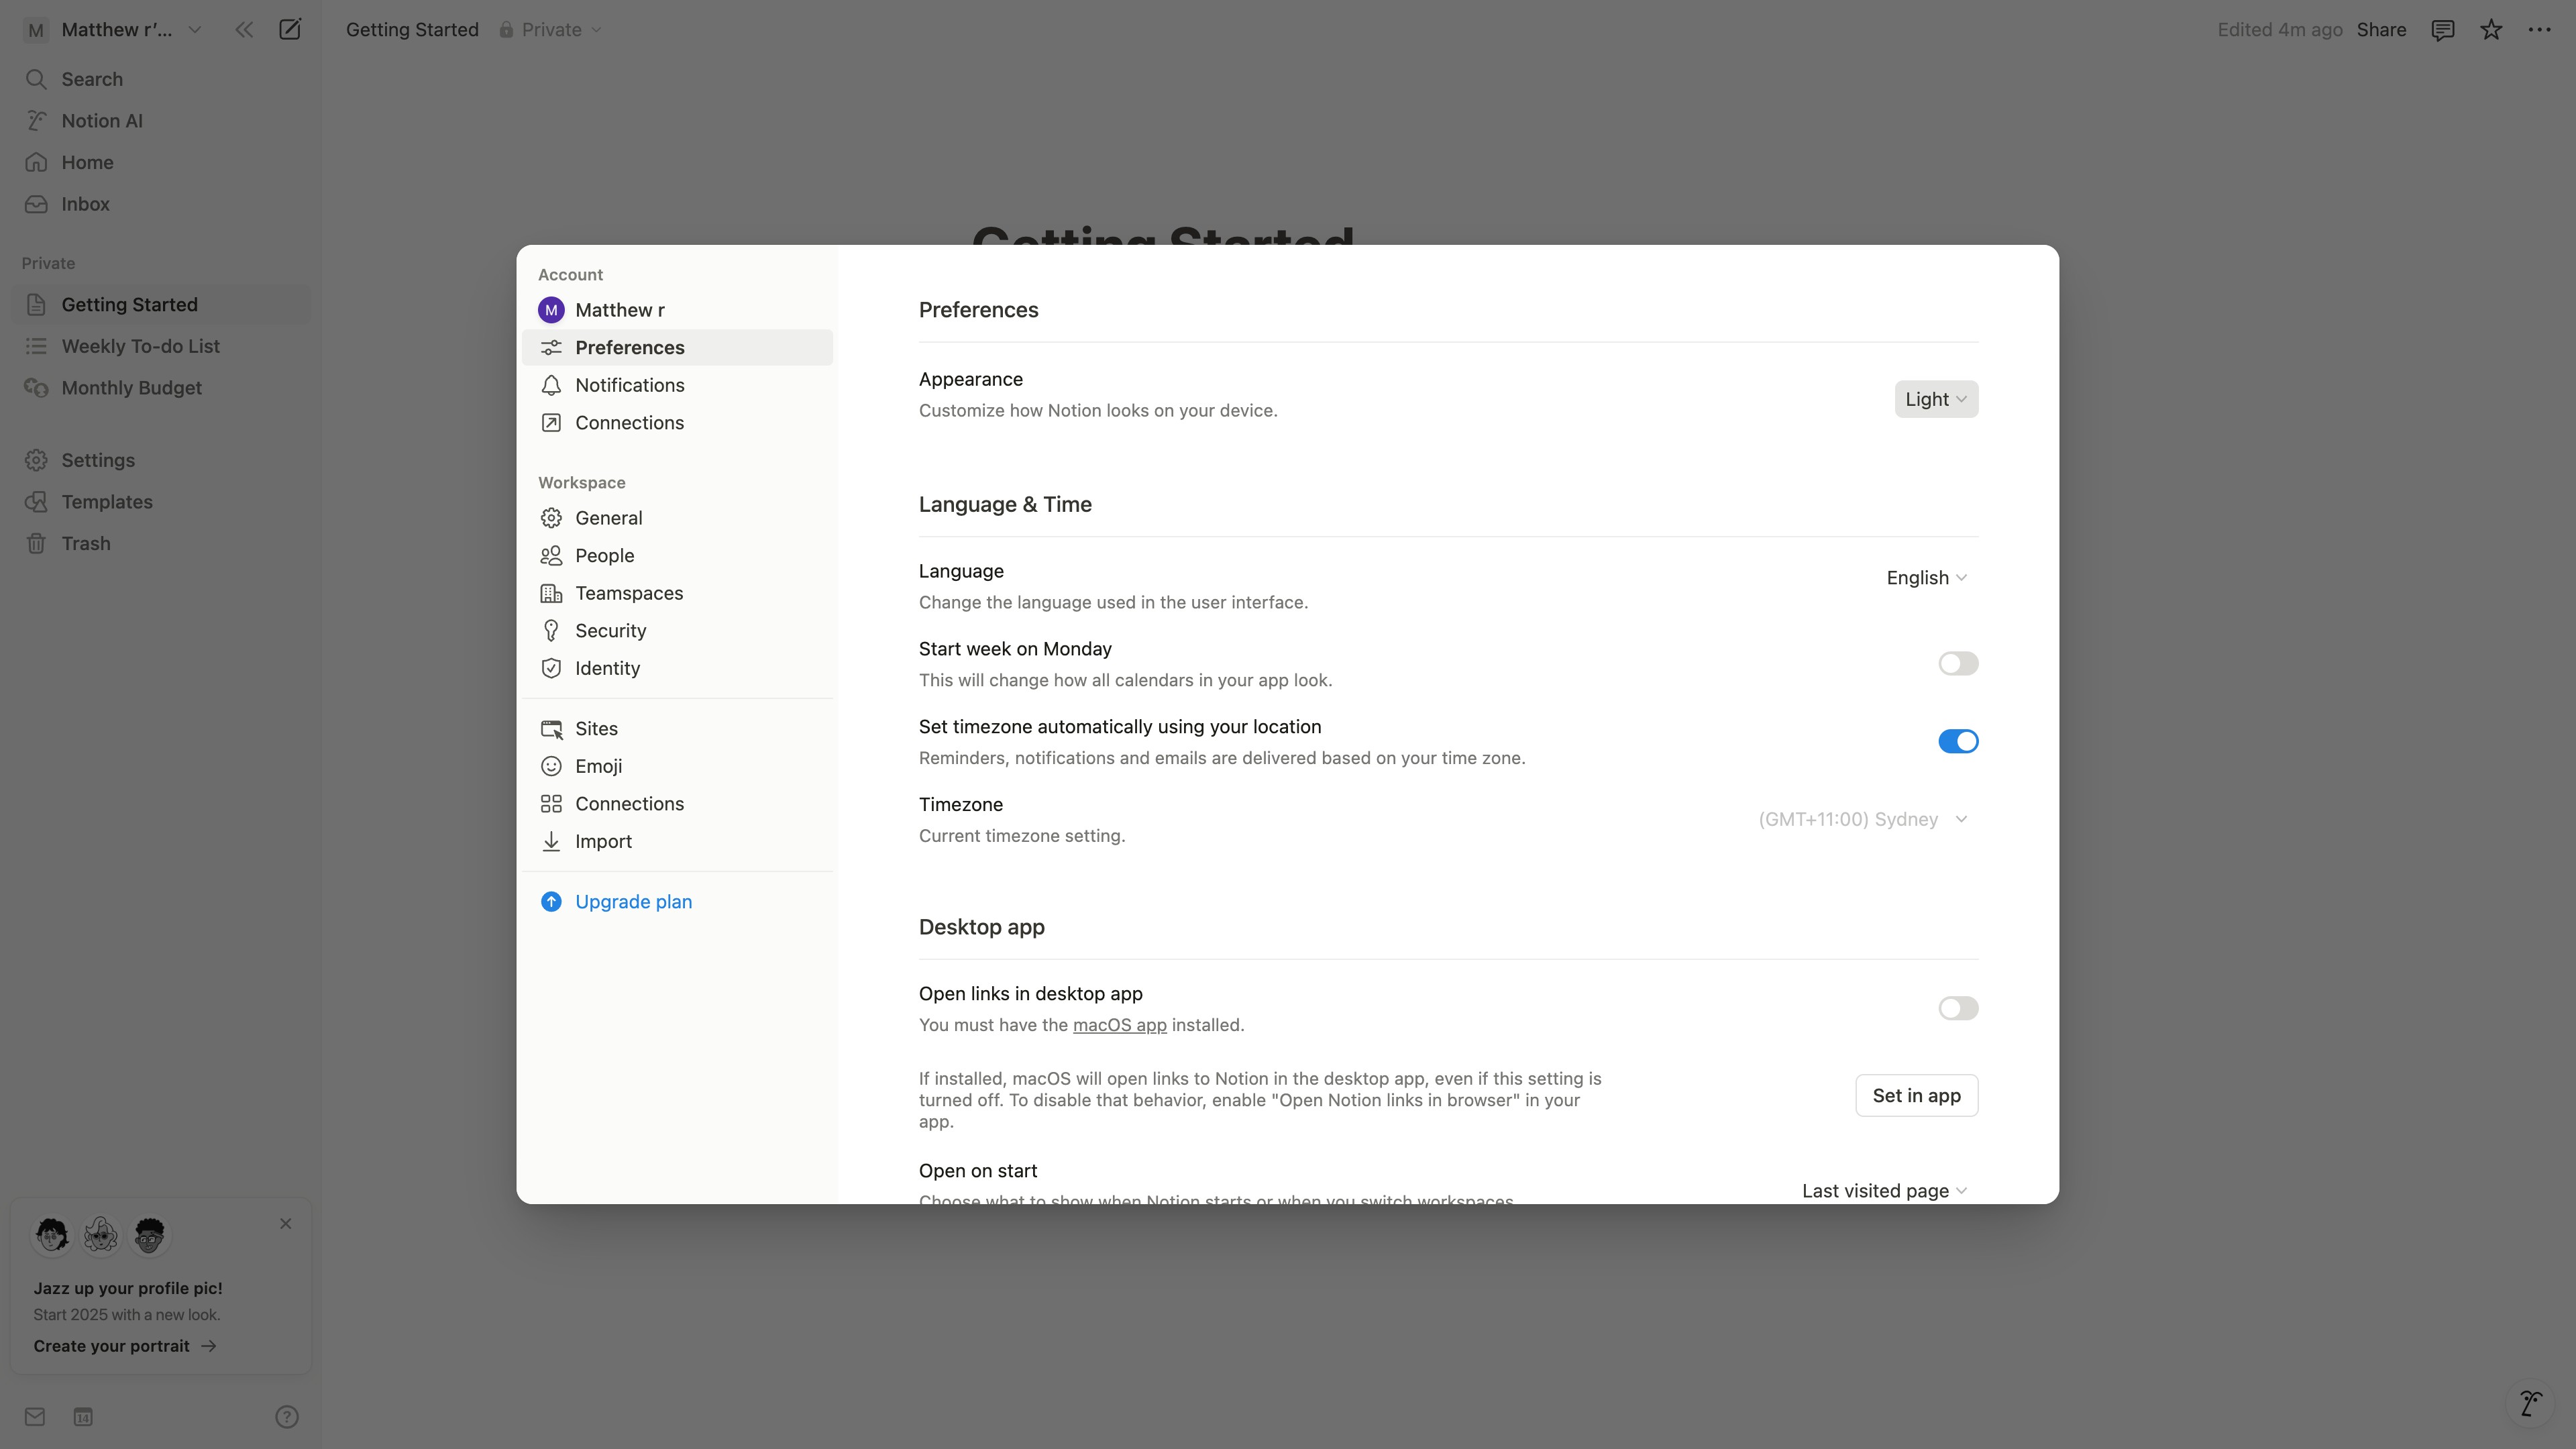
Task: Enable Open links in desktop app
Action: [x=1958, y=1008]
